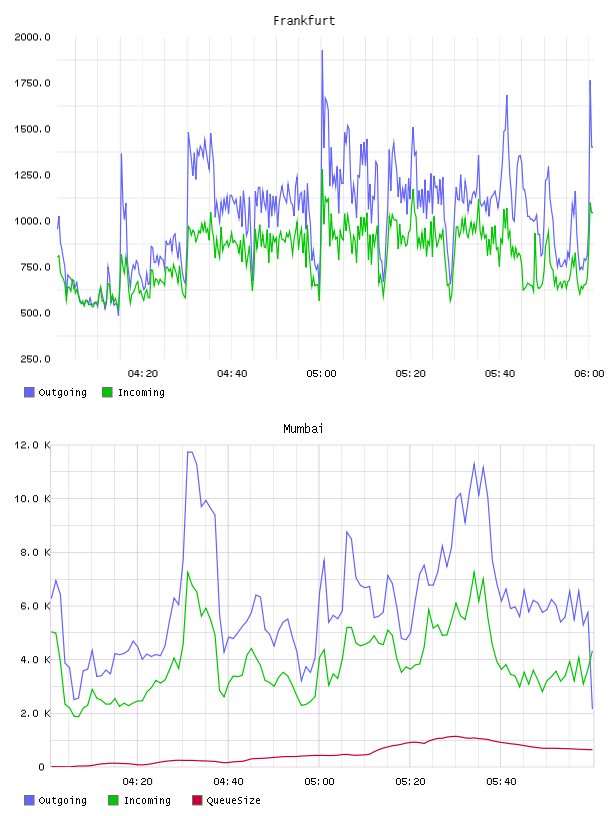
Task: Click the 1750.0 y-axis label in Frankfurt chart
Action: coord(32,83)
